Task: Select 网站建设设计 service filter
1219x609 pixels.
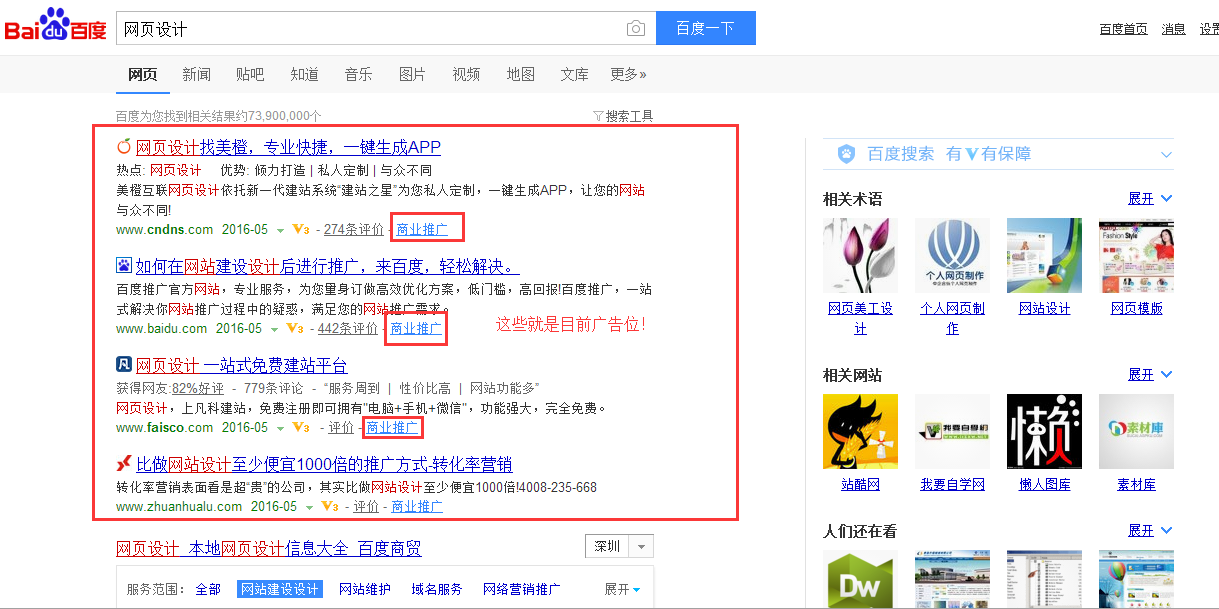Action: tap(280, 589)
